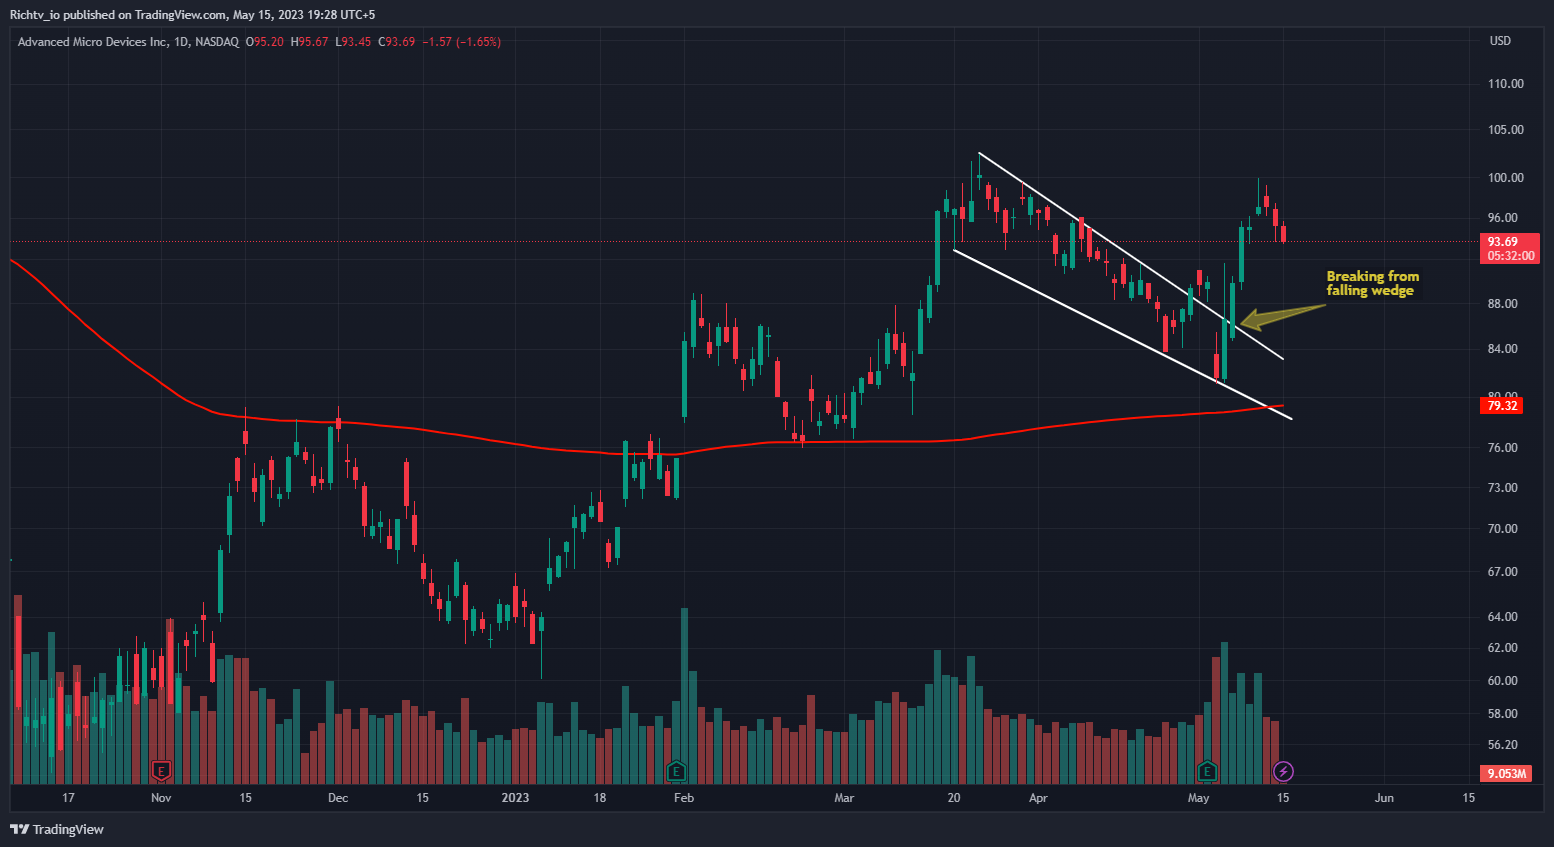Click the 76.00 price axis label
Image resolution: width=1554 pixels, height=847 pixels.
click(x=1503, y=448)
